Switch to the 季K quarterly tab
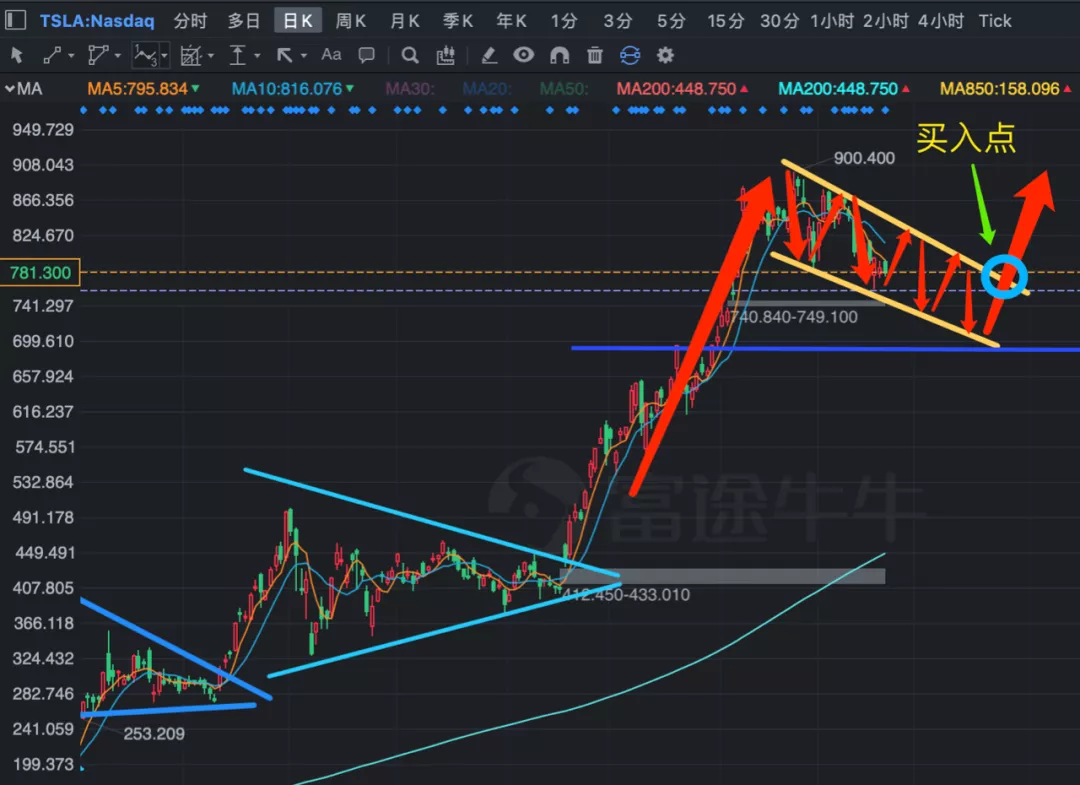1080x785 pixels. tap(458, 21)
